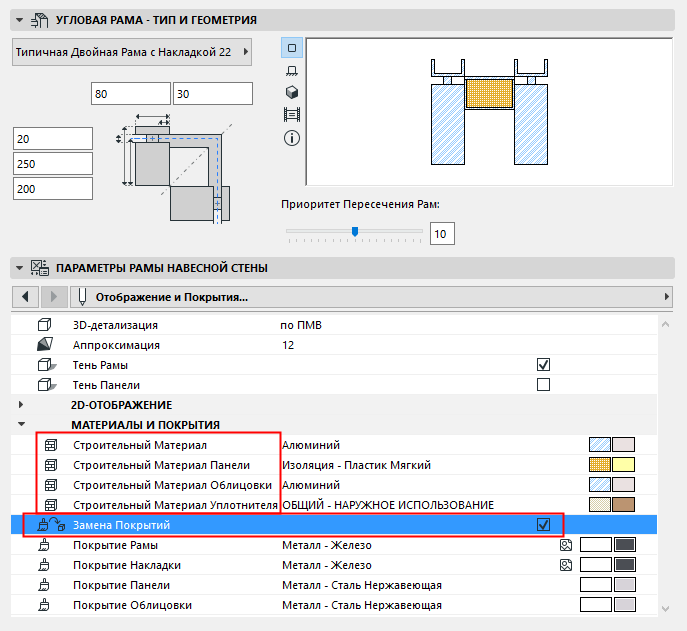Click the parameter list scroll down arrow
The width and height of the screenshot is (687, 631).
(x=666, y=609)
